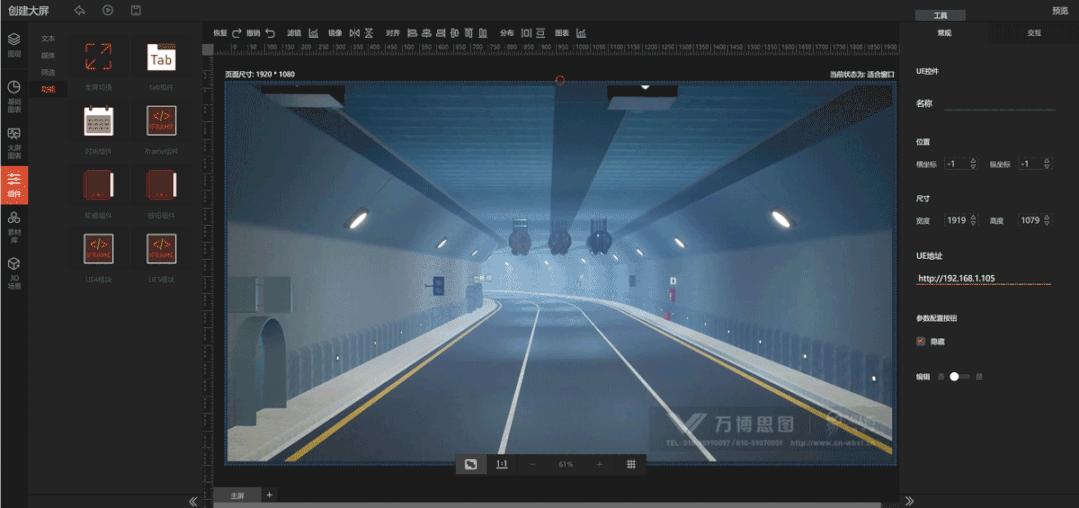Set canvas zoom to 1:1
This screenshot has width=1079, height=508.
pyautogui.click(x=502, y=465)
